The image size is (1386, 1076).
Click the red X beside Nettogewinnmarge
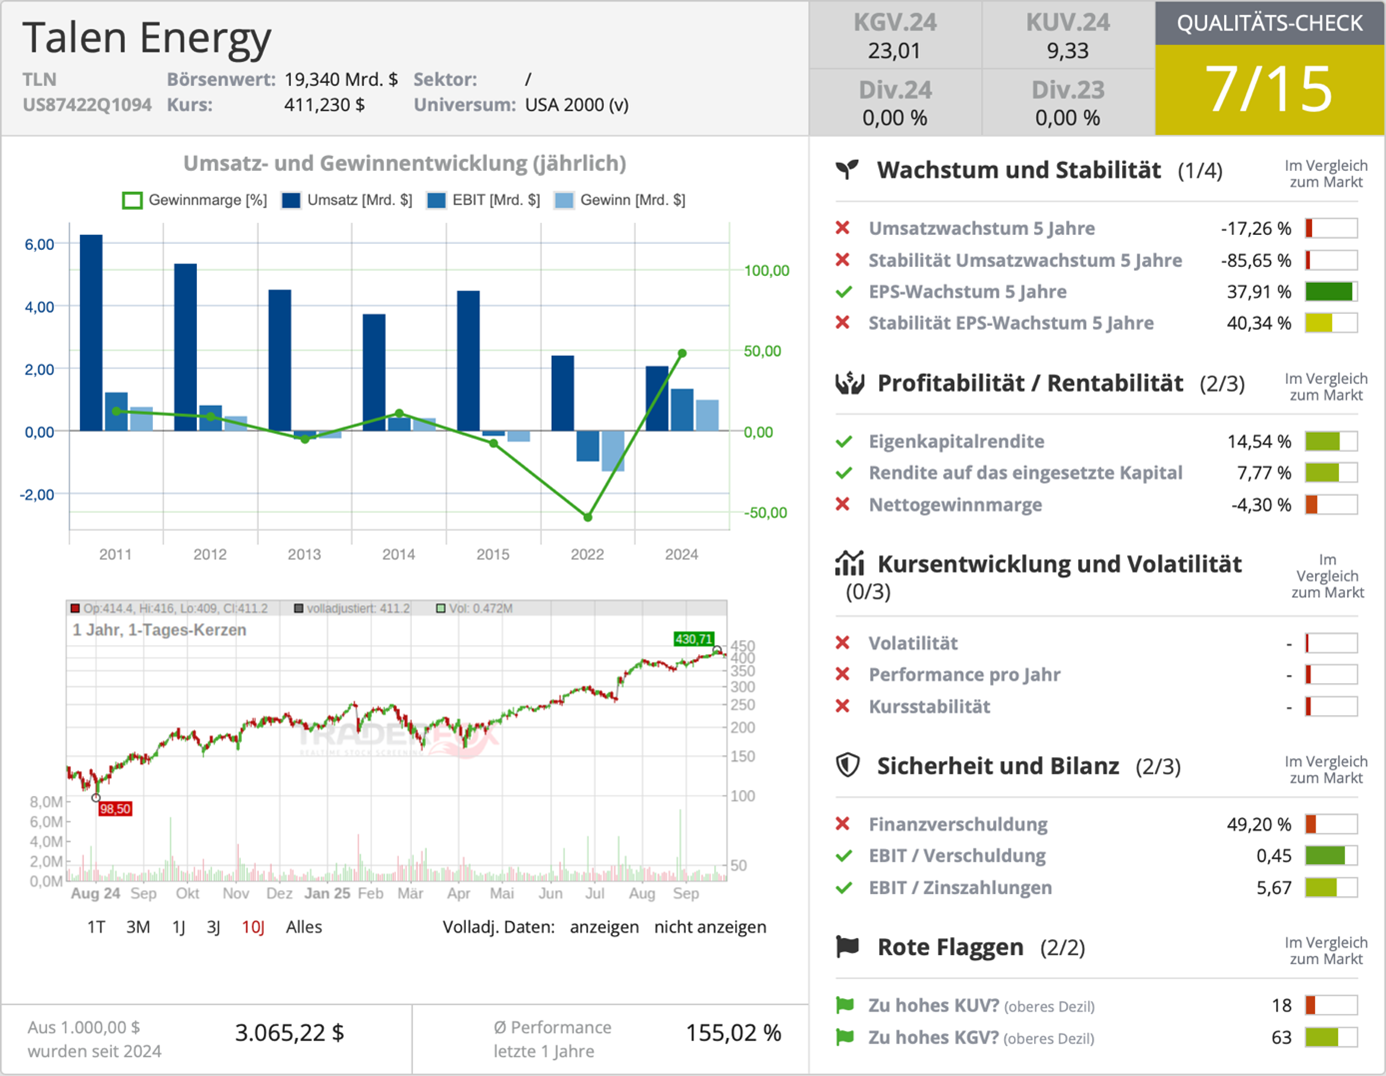(843, 504)
